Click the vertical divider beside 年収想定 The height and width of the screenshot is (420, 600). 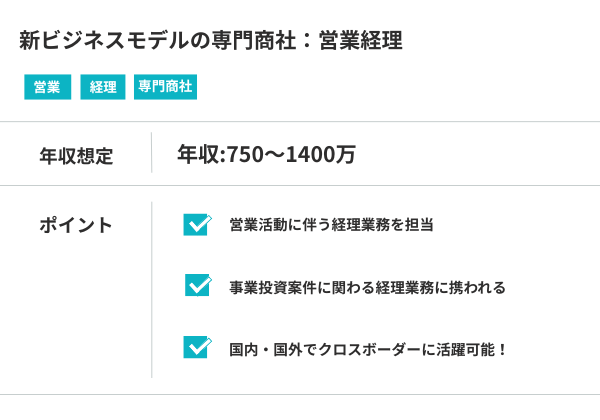coord(152,154)
